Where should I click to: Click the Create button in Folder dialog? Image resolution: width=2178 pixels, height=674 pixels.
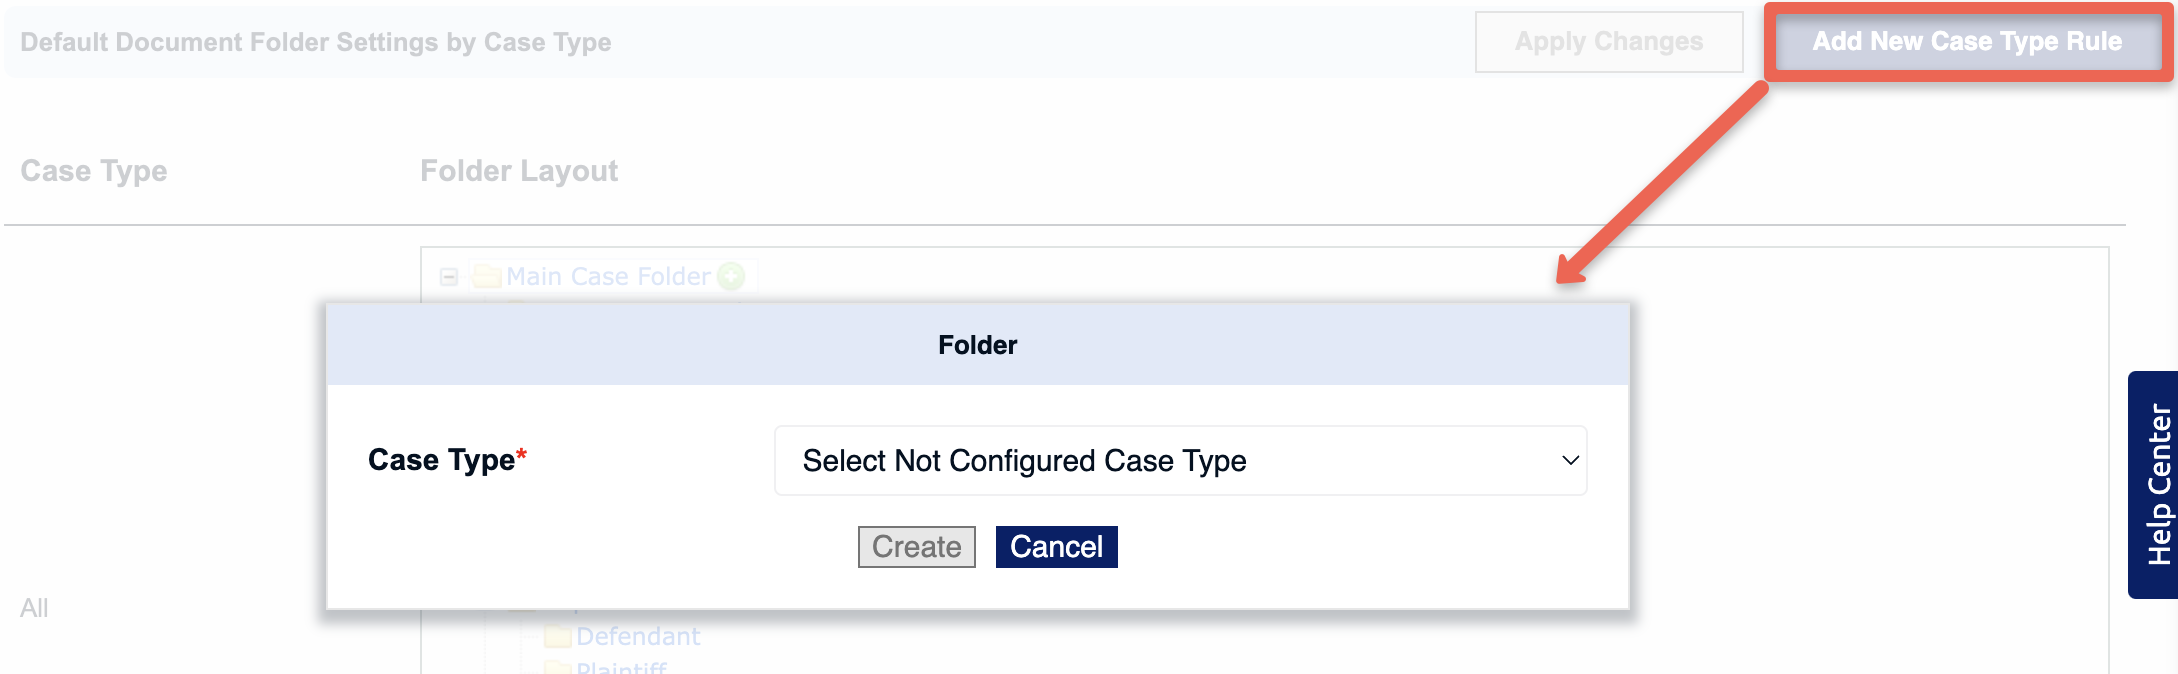(x=916, y=547)
